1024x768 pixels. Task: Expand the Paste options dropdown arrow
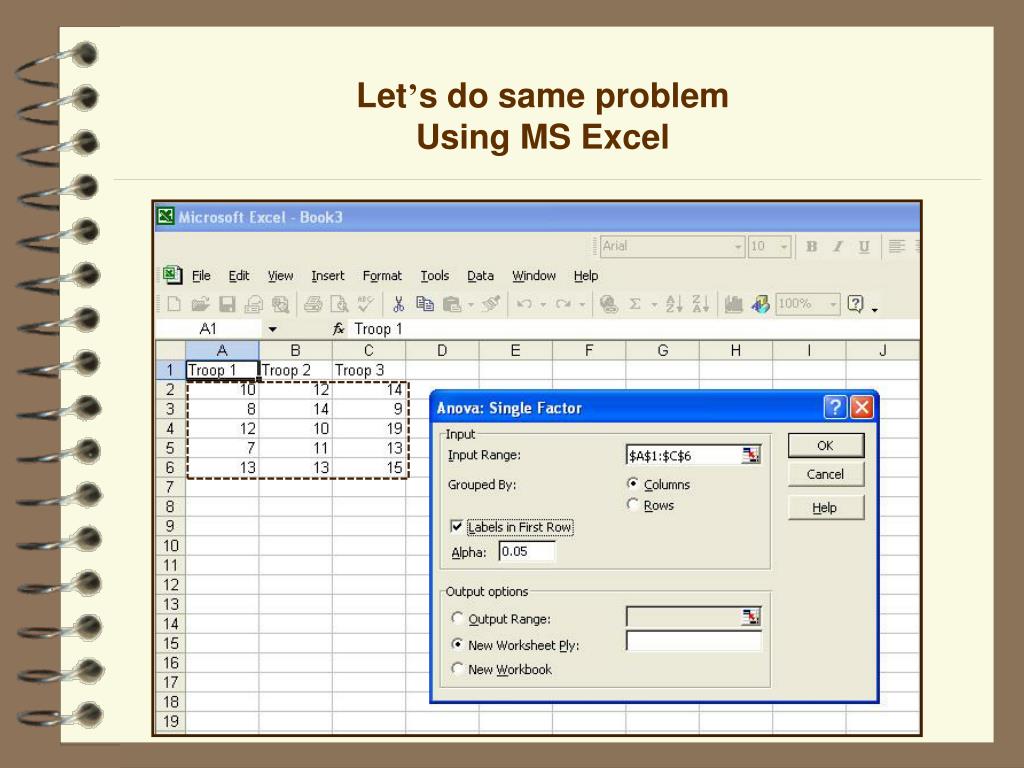(x=470, y=304)
